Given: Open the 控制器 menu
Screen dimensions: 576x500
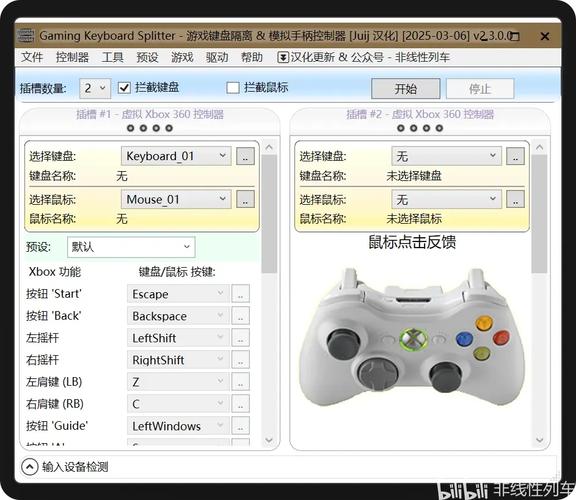Looking at the screenshot, I should [x=72, y=57].
